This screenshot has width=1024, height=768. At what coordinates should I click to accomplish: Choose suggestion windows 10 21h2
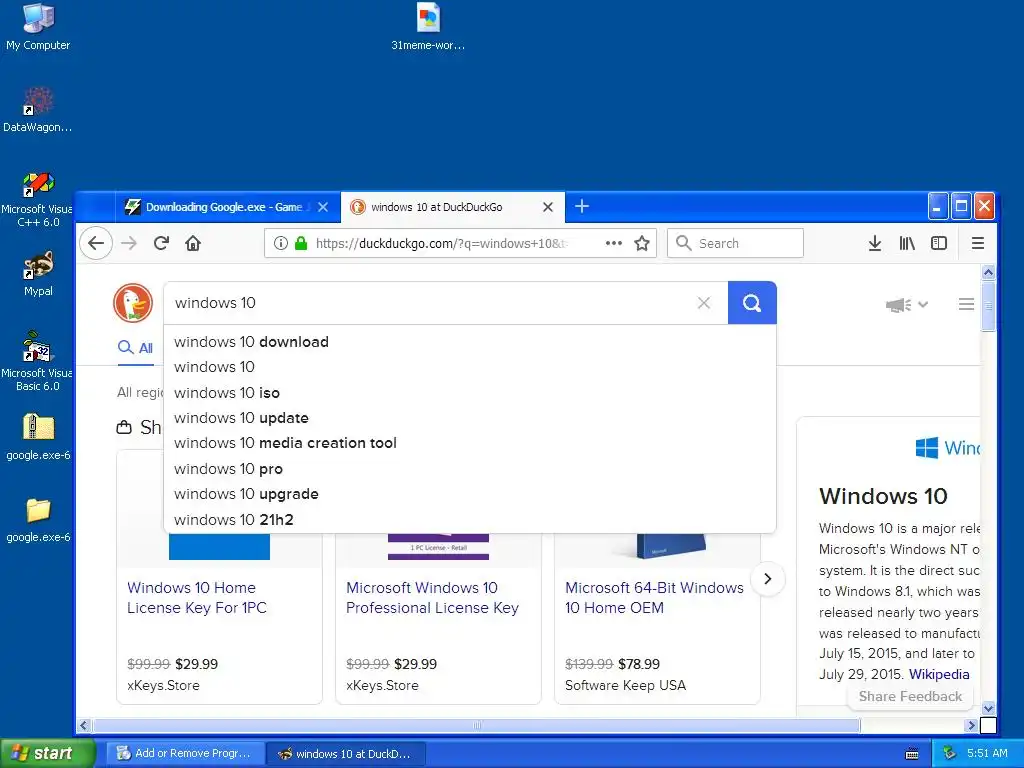point(470,520)
